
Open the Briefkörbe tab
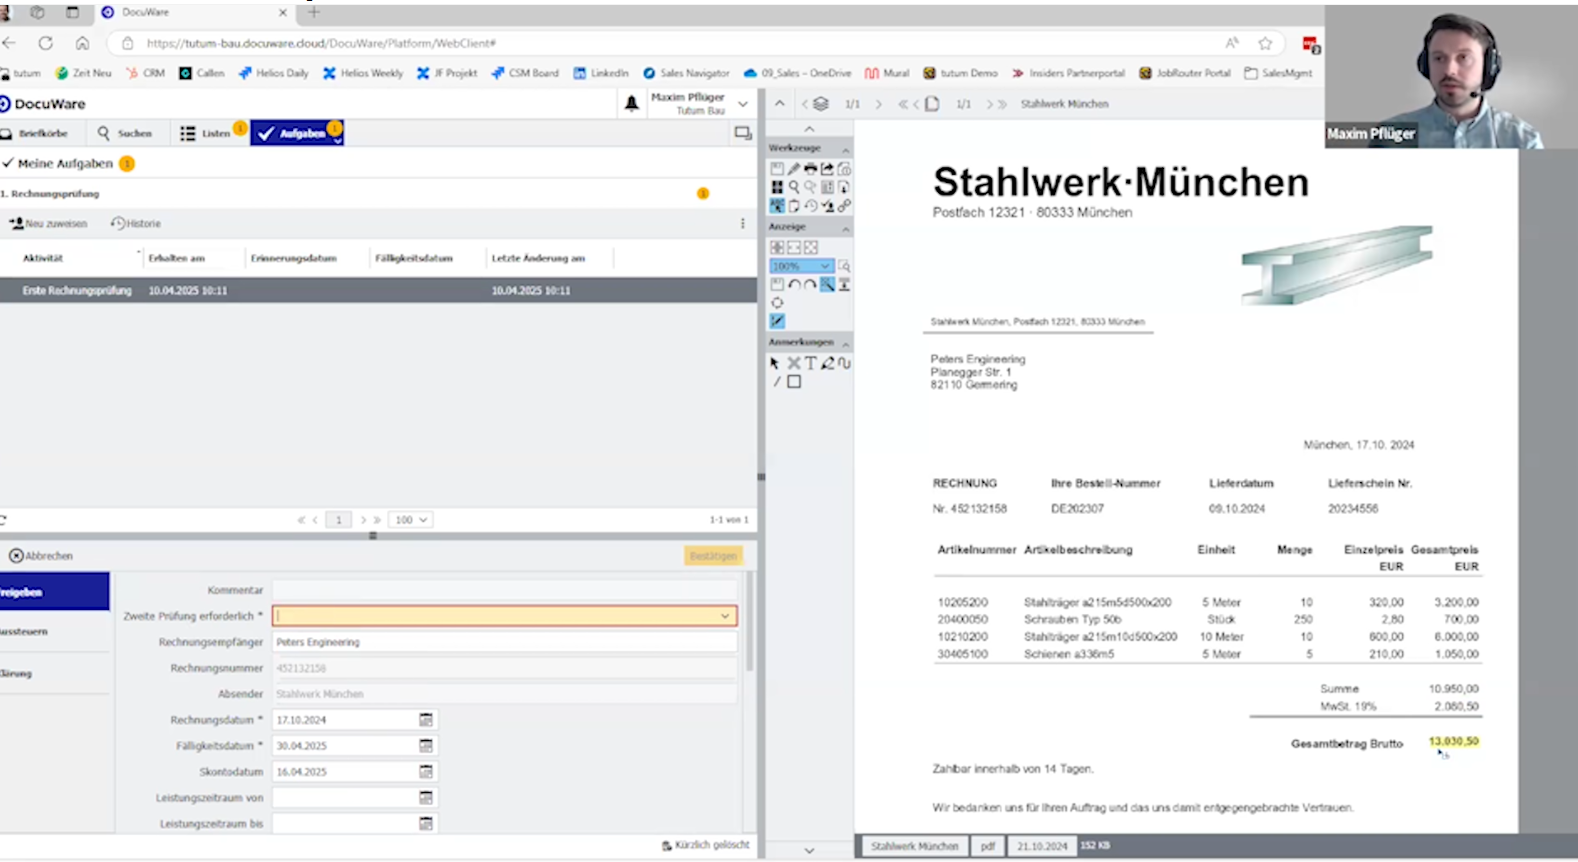click(x=34, y=133)
